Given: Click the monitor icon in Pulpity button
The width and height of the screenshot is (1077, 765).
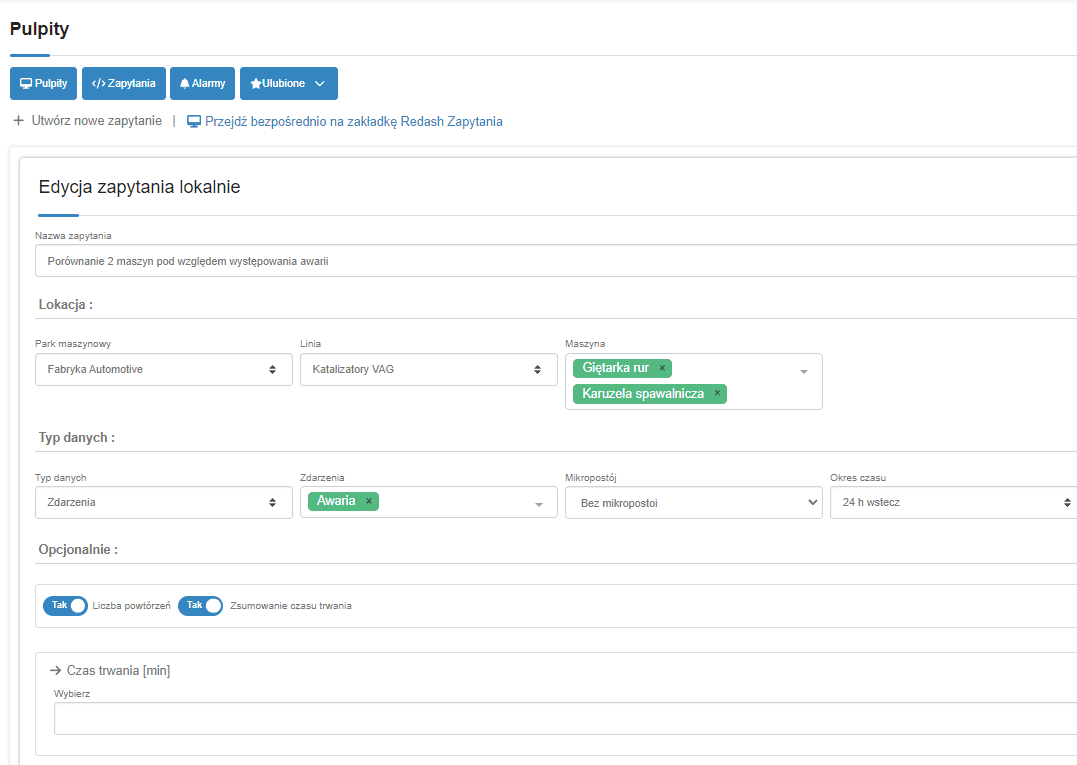Looking at the screenshot, I should pyautogui.click(x=26, y=84).
